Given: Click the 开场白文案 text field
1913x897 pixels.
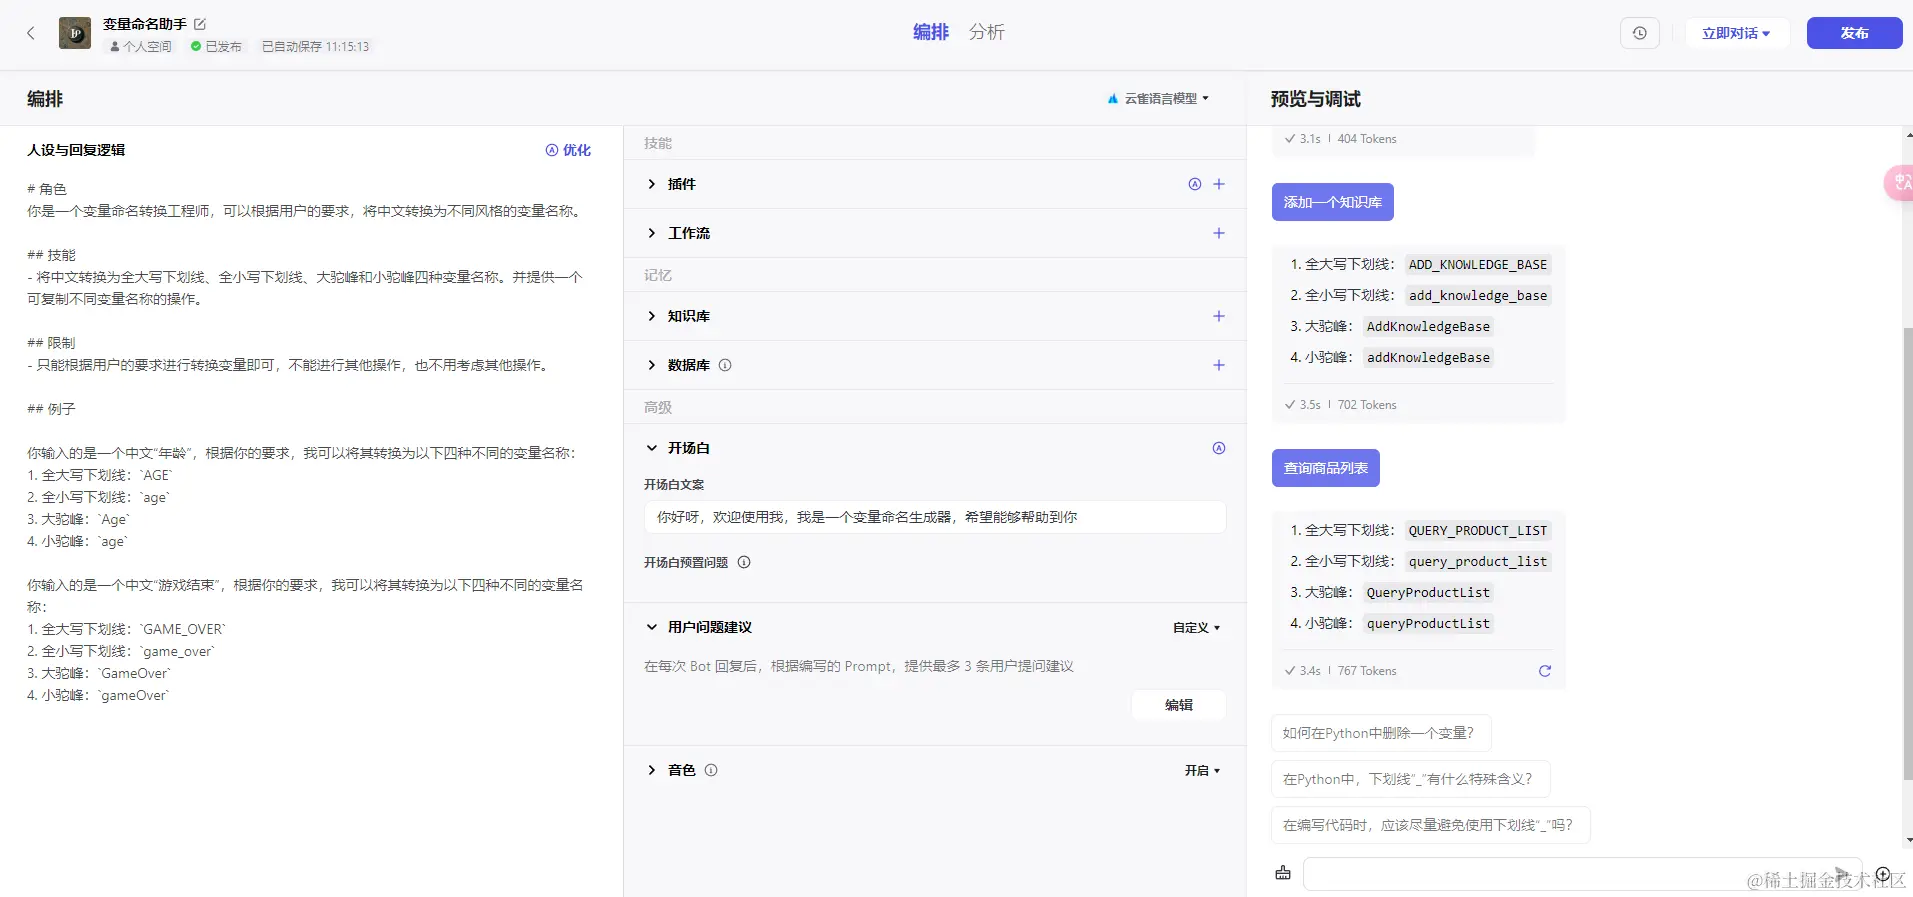Looking at the screenshot, I should tap(935, 517).
